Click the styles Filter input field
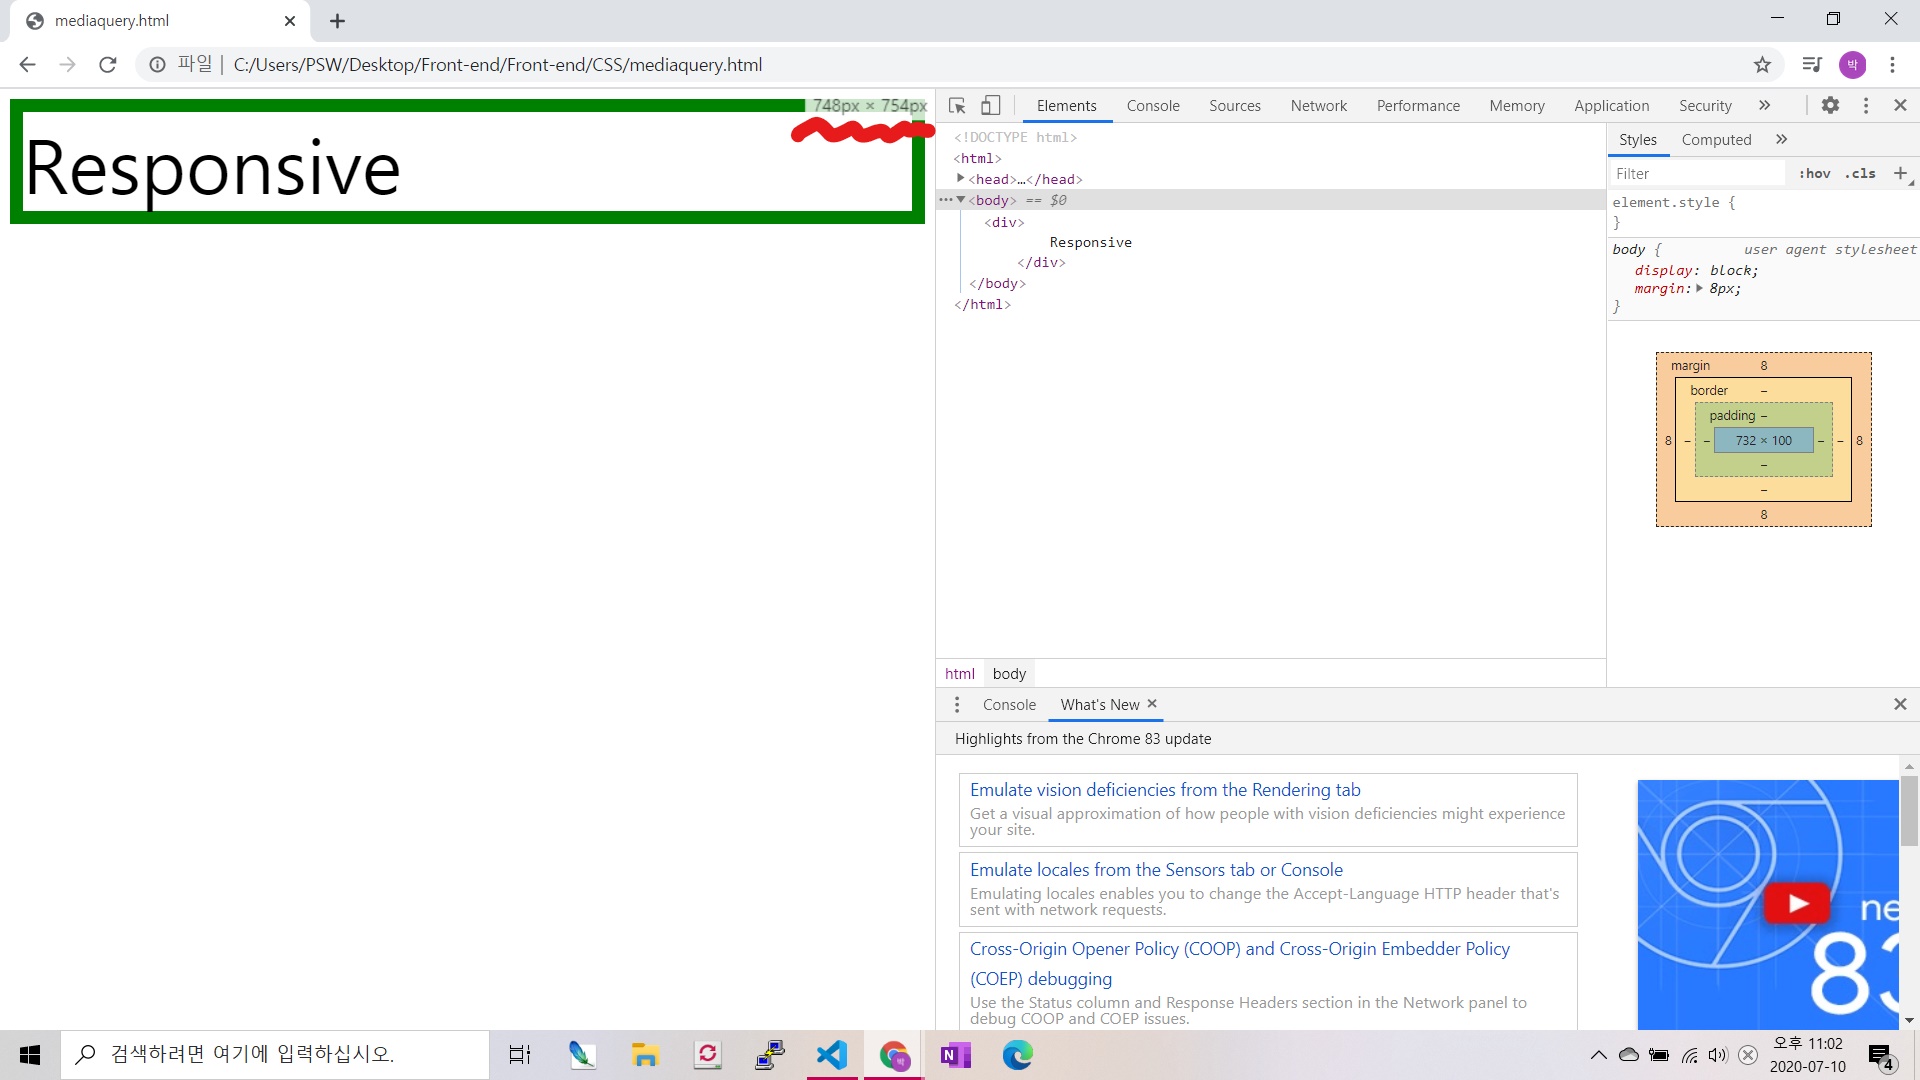Viewport: 1920px width, 1080px height. [x=1695, y=174]
